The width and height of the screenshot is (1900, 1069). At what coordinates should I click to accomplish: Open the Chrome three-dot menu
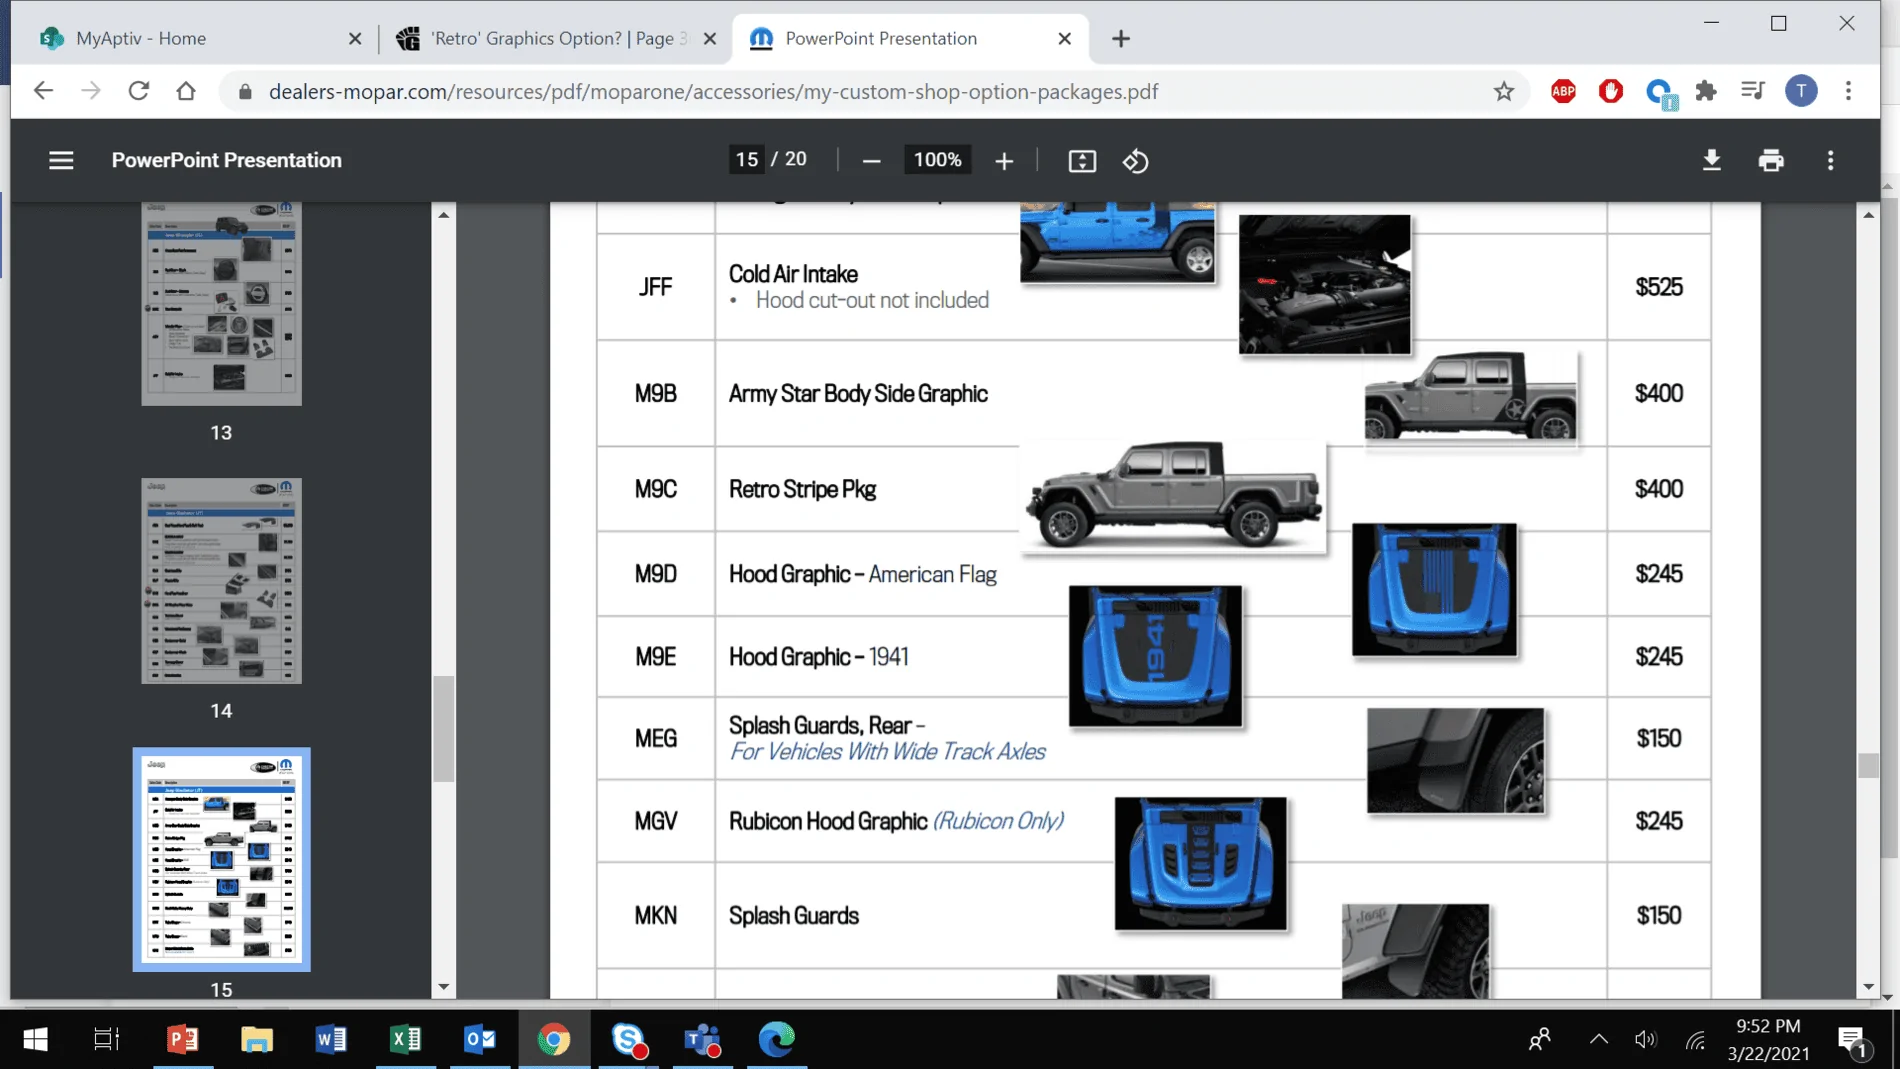(1848, 91)
